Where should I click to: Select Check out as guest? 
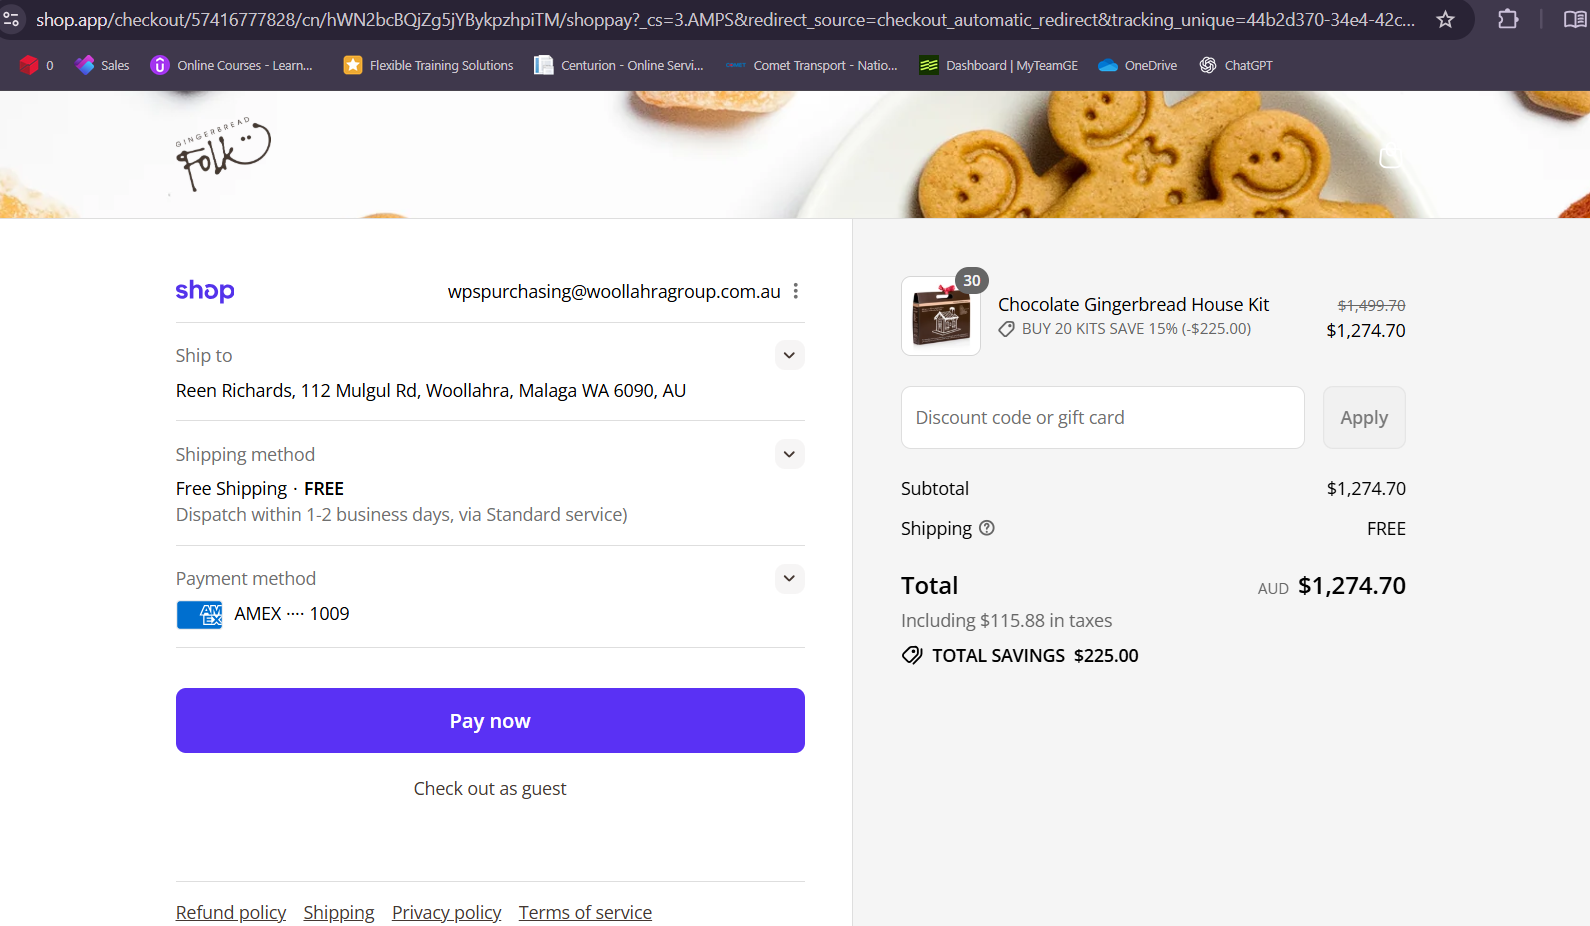(490, 788)
